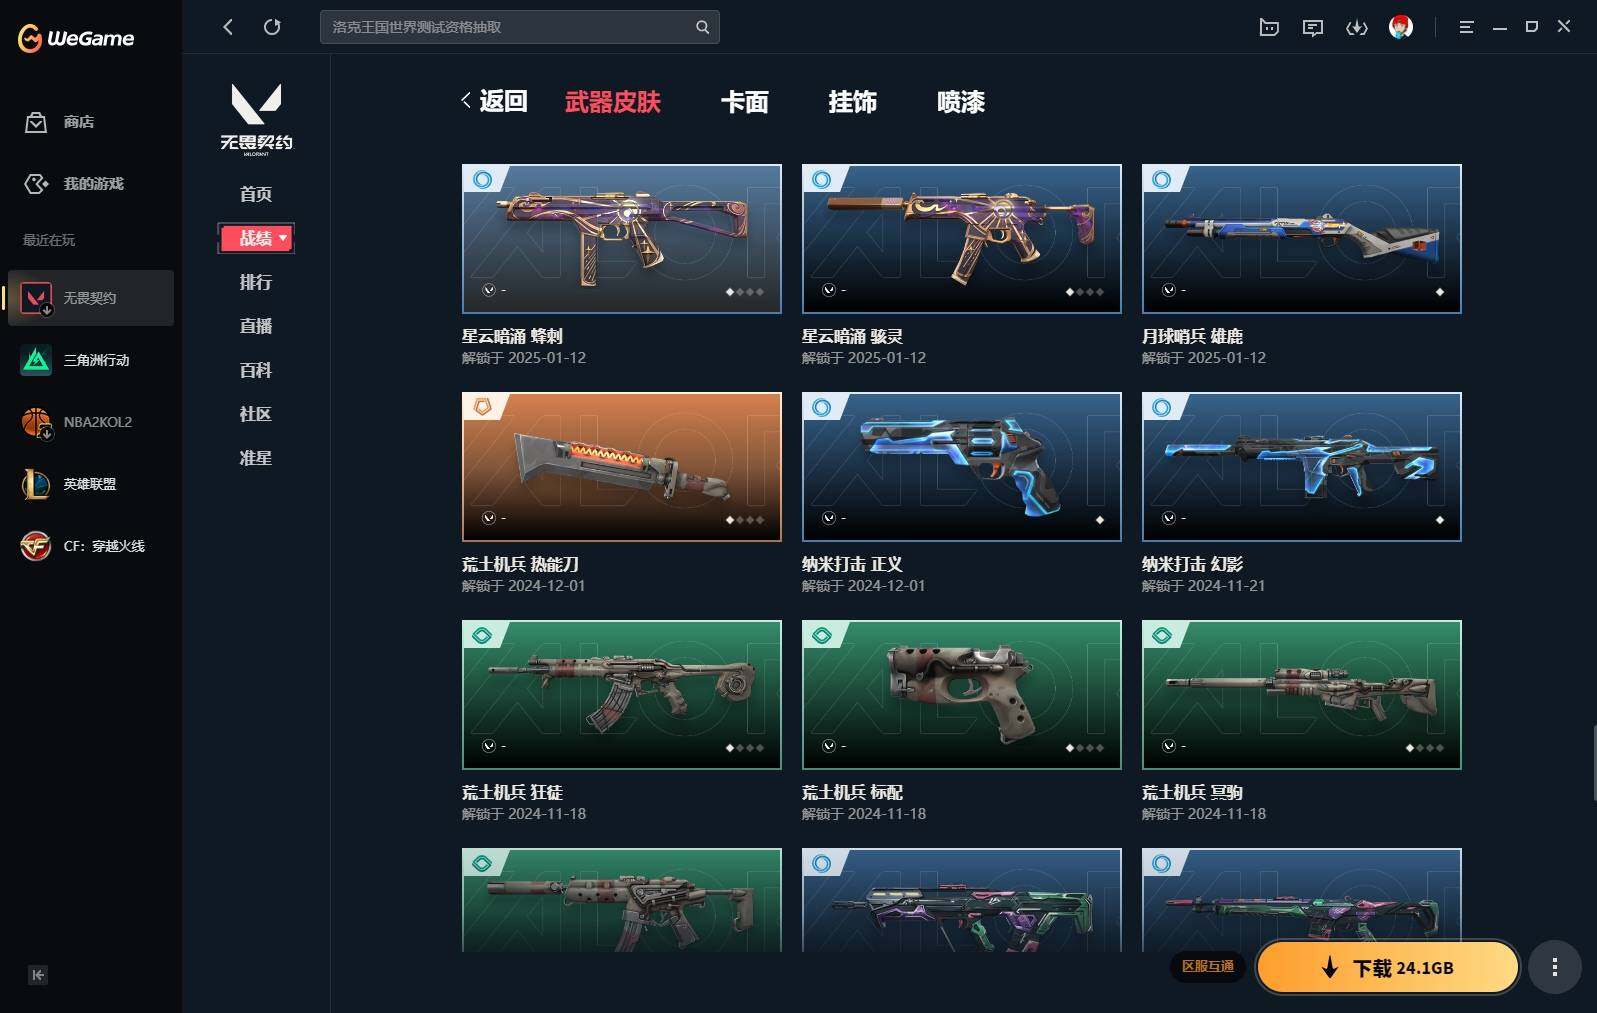This screenshot has height=1013, width=1597.
Task: Click 返回 back chevron link
Action: pos(494,101)
